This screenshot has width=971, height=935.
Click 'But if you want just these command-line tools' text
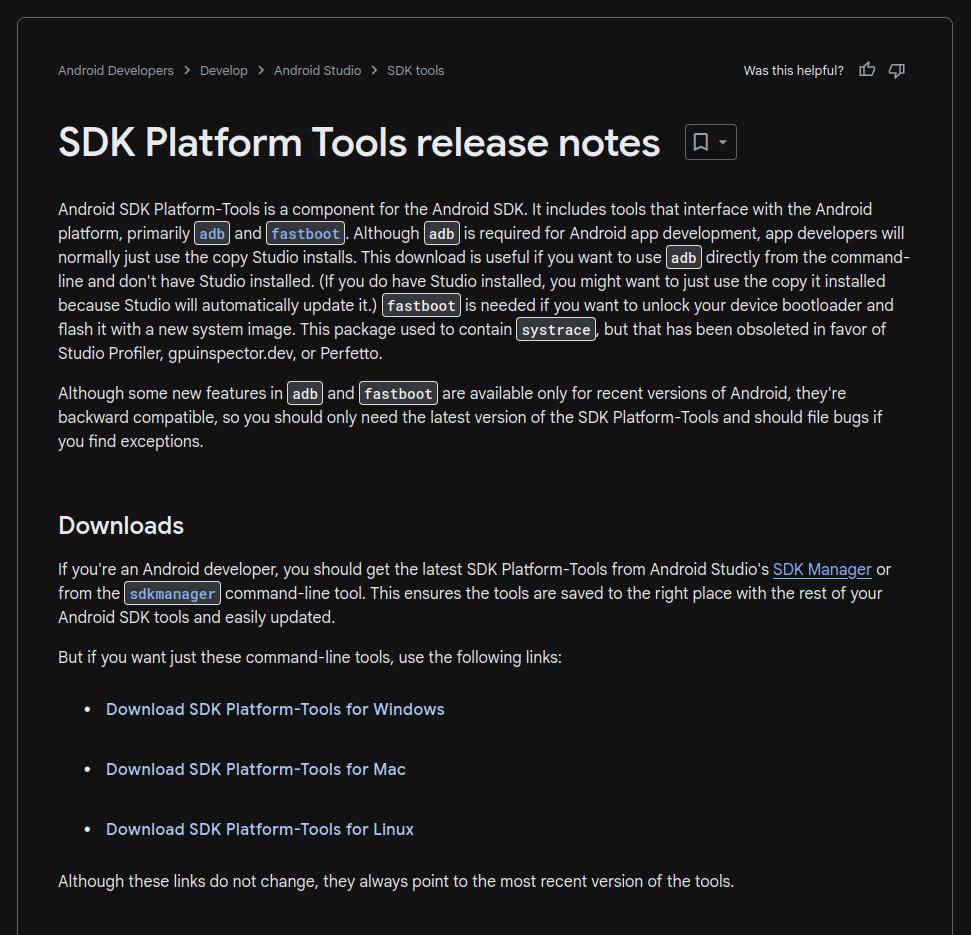pyautogui.click(x=310, y=657)
